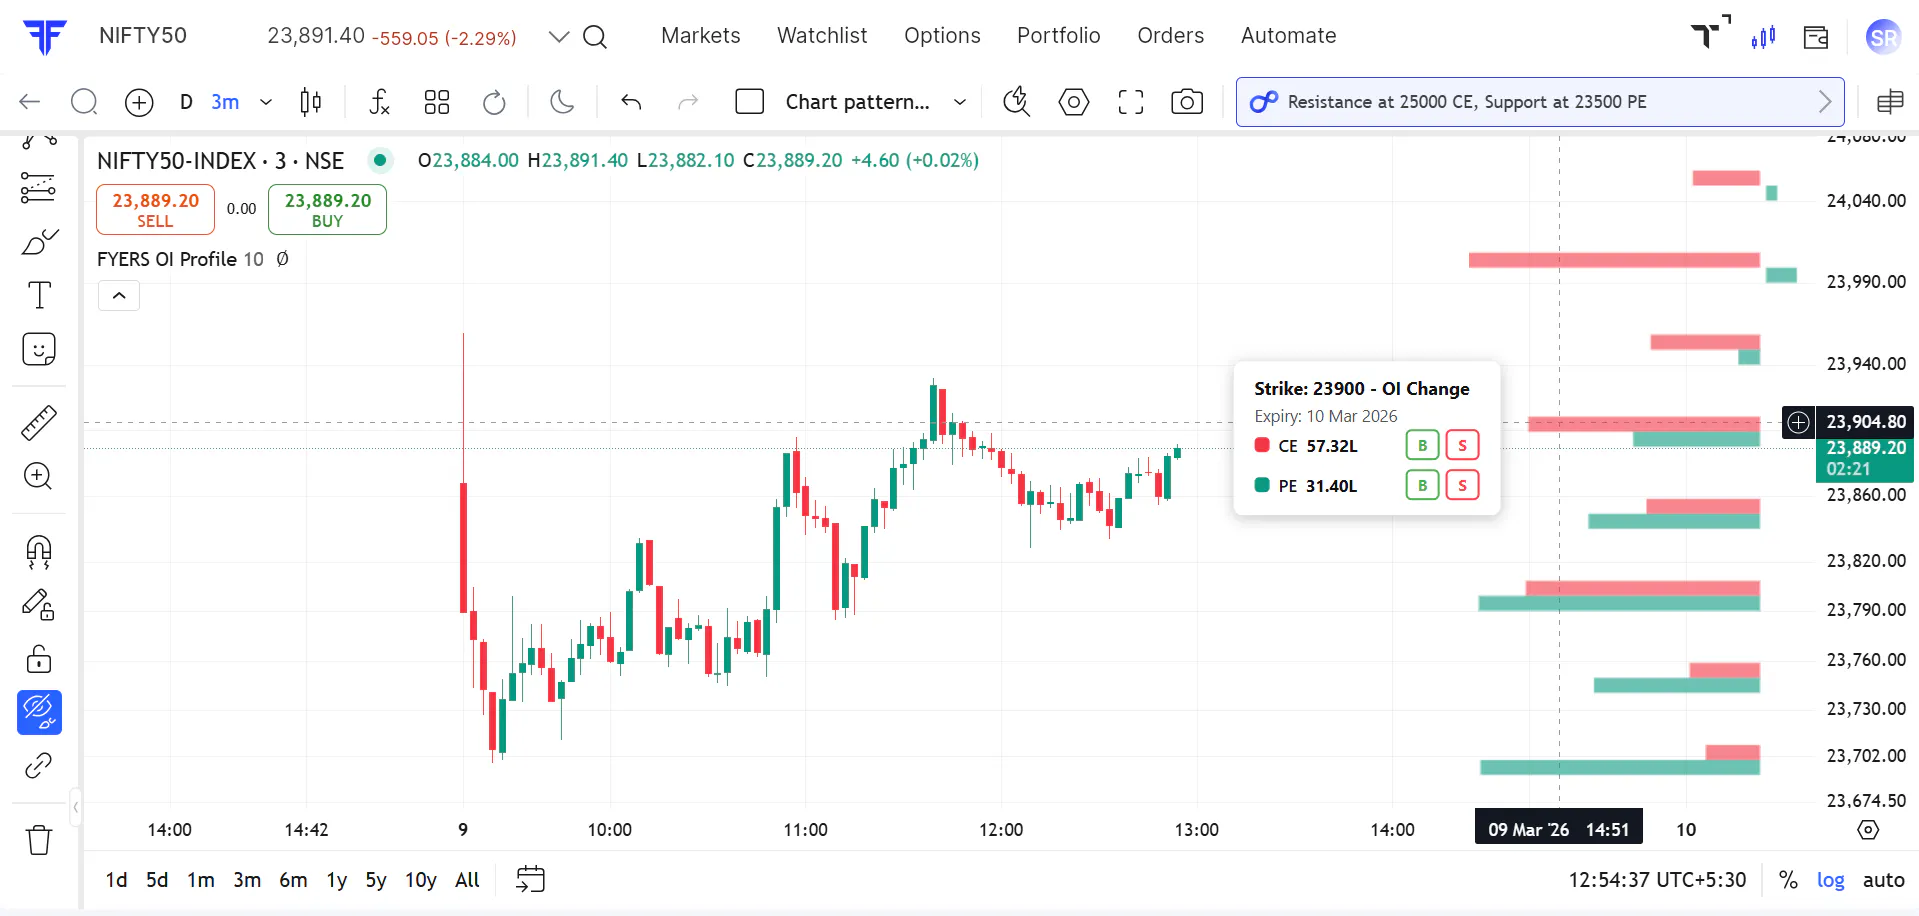Select the 5d time range
This screenshot has height=916, width=1919.
pos(157,880)
